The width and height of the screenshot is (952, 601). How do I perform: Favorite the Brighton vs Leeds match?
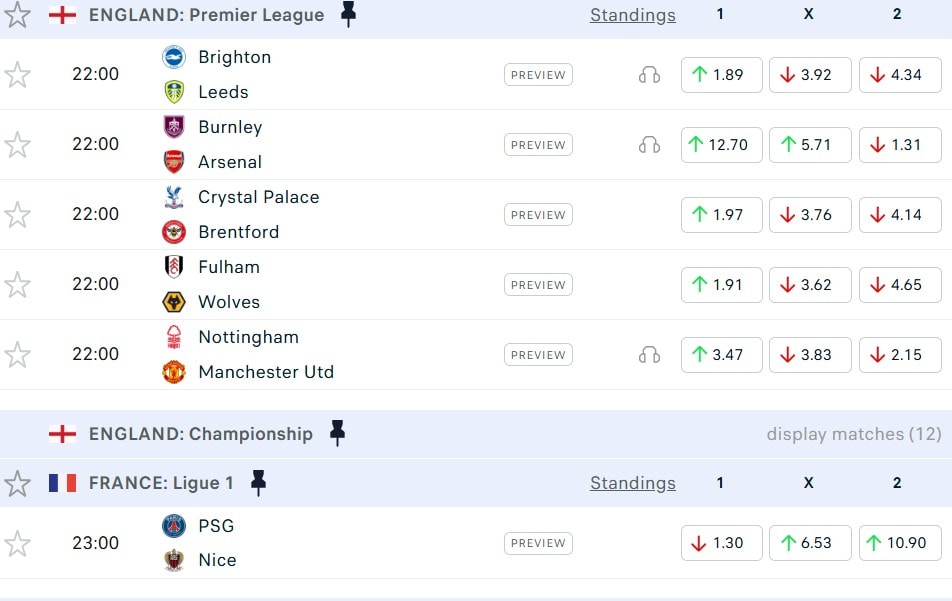coord(18,75)
